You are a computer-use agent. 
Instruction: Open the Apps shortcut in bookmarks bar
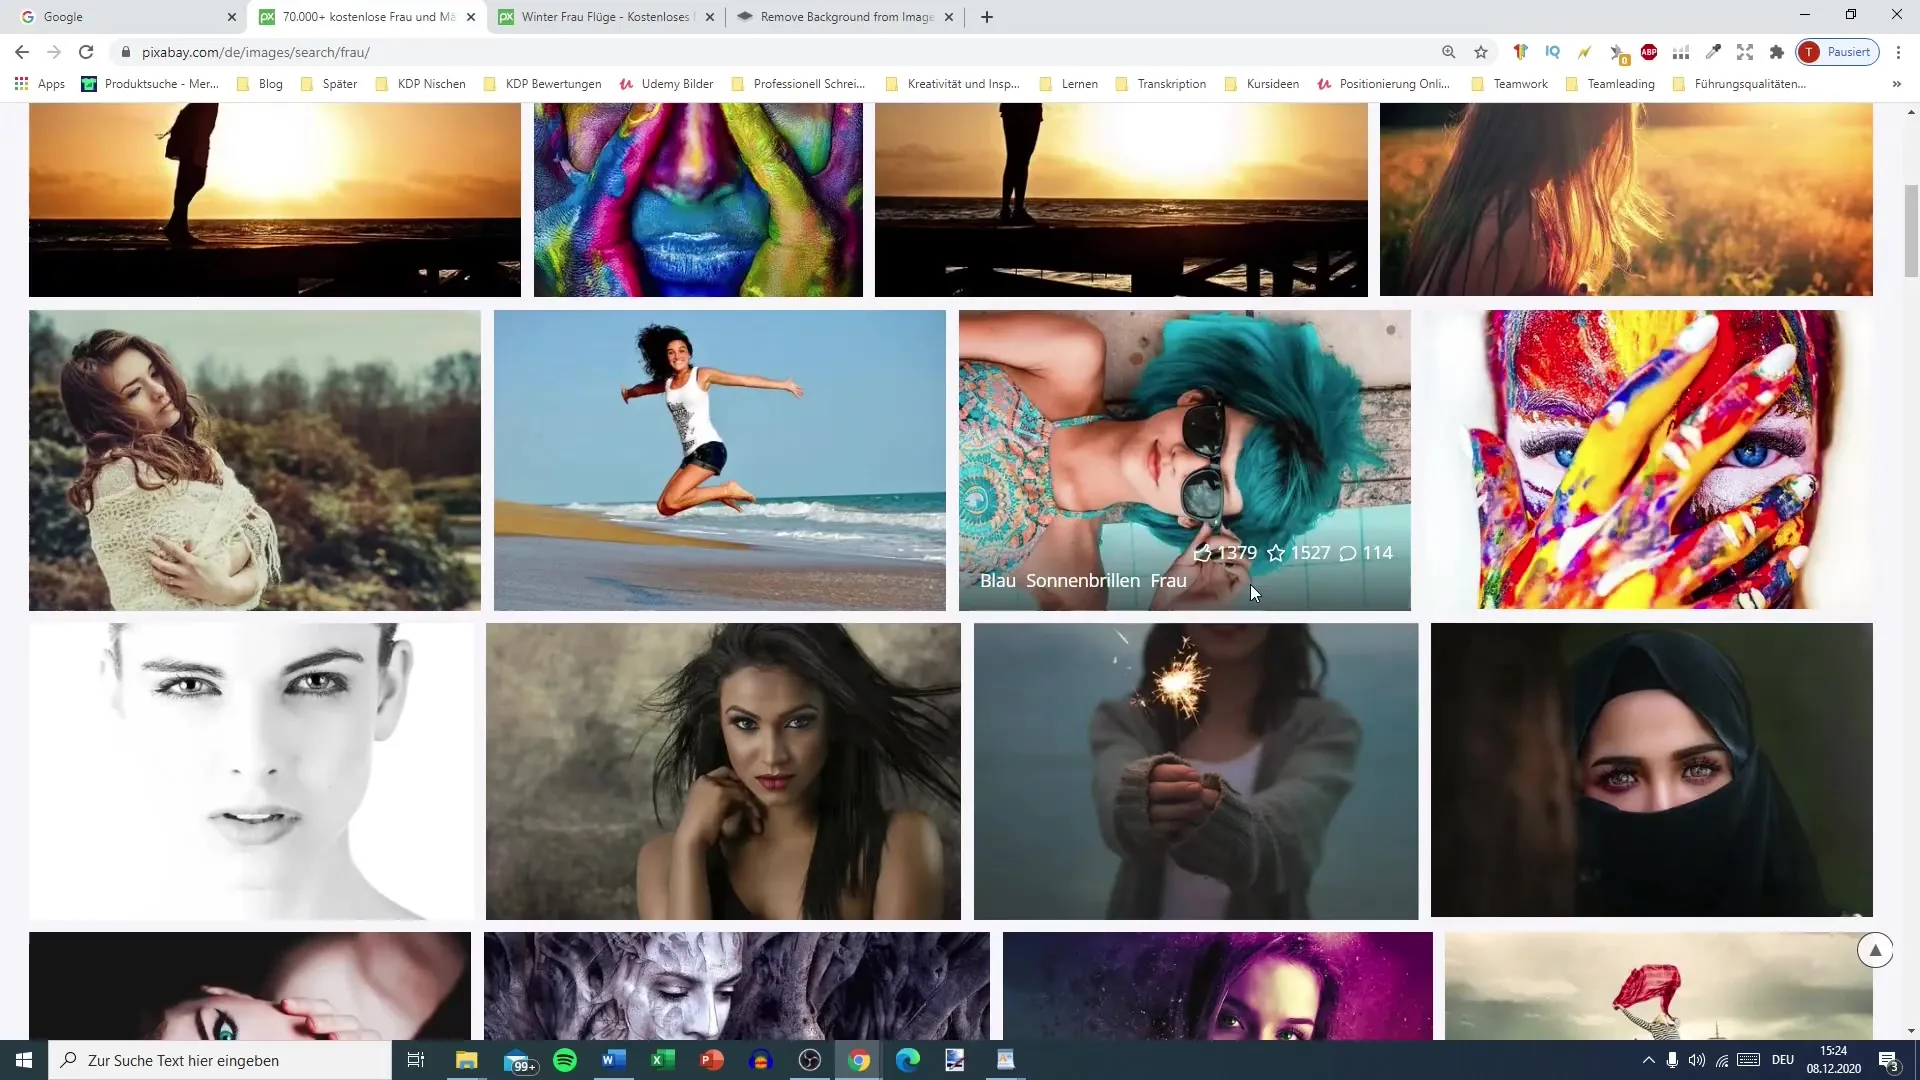(40, 84)
